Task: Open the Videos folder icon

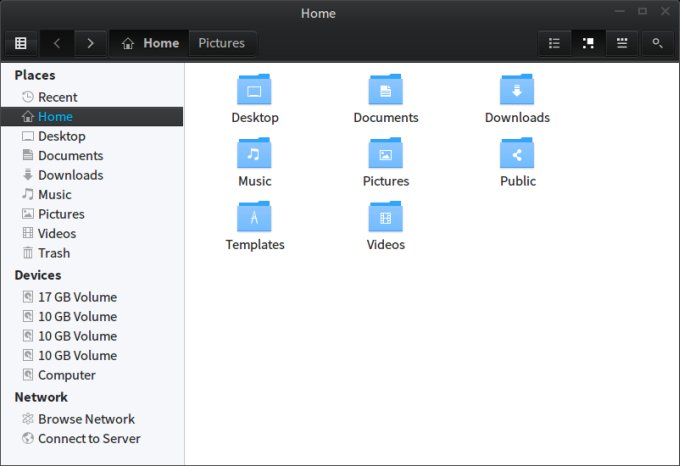Action: click(386, 217)
